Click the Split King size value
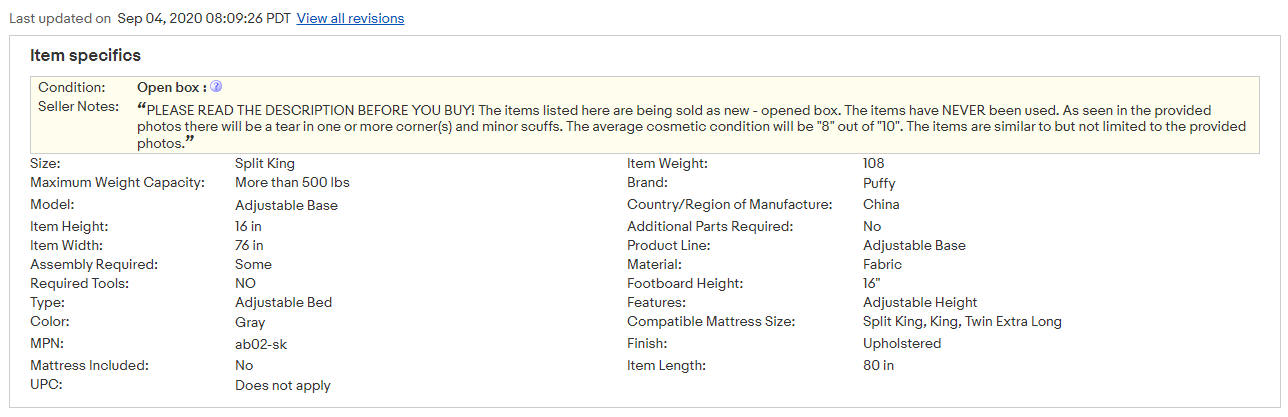Viewport: 1288px width, 417px height. pos(265,163)
